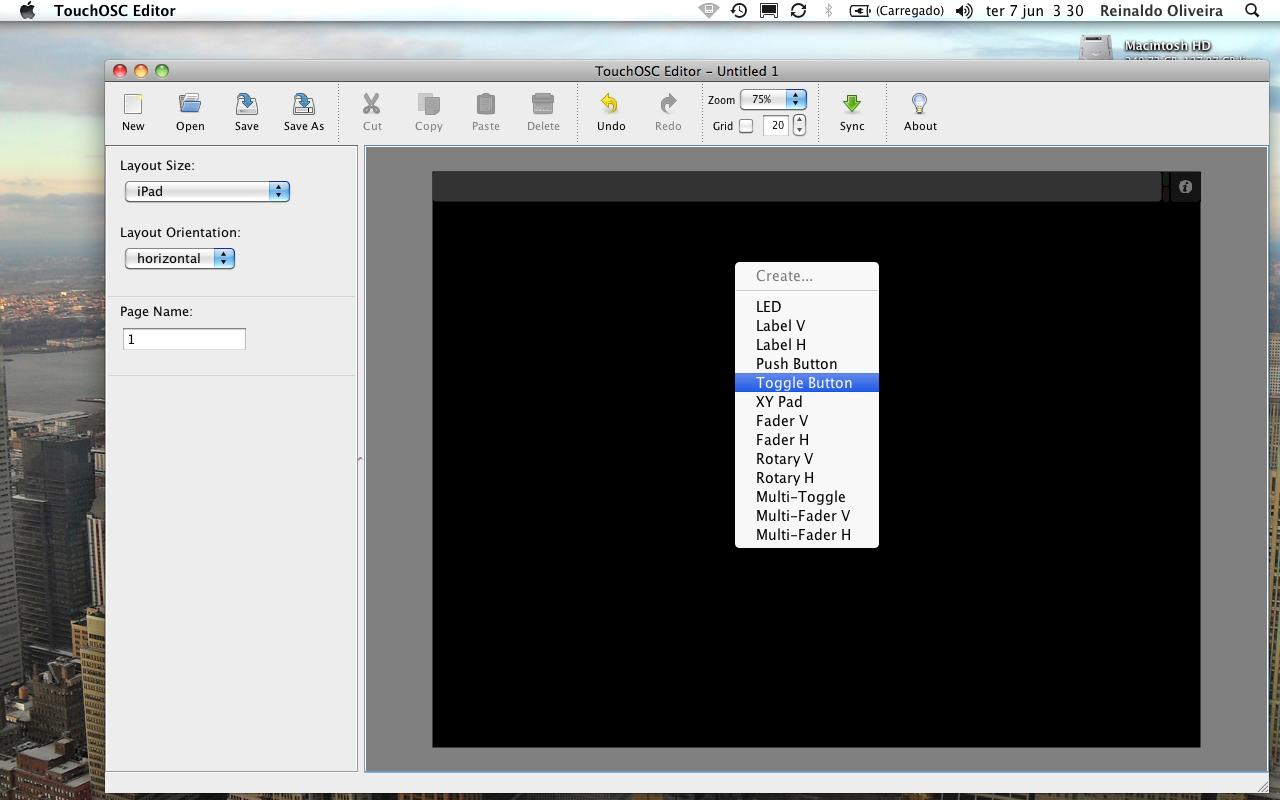Enable the Grid checkbox

point(746,126)
